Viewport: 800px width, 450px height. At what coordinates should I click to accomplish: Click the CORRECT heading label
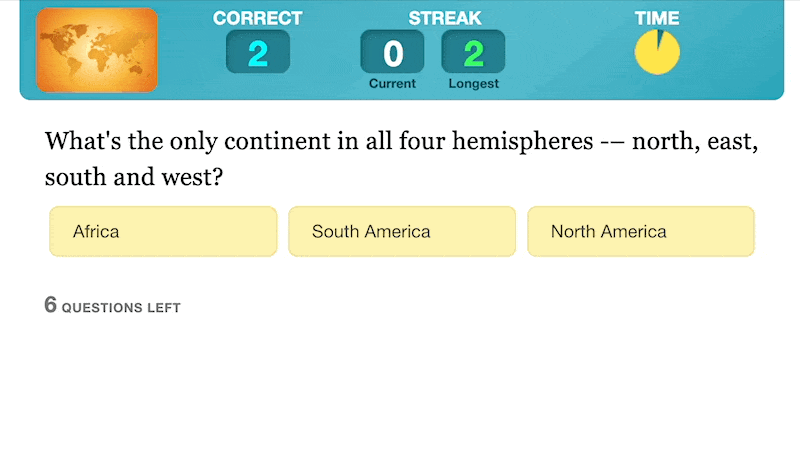point(257,18)
